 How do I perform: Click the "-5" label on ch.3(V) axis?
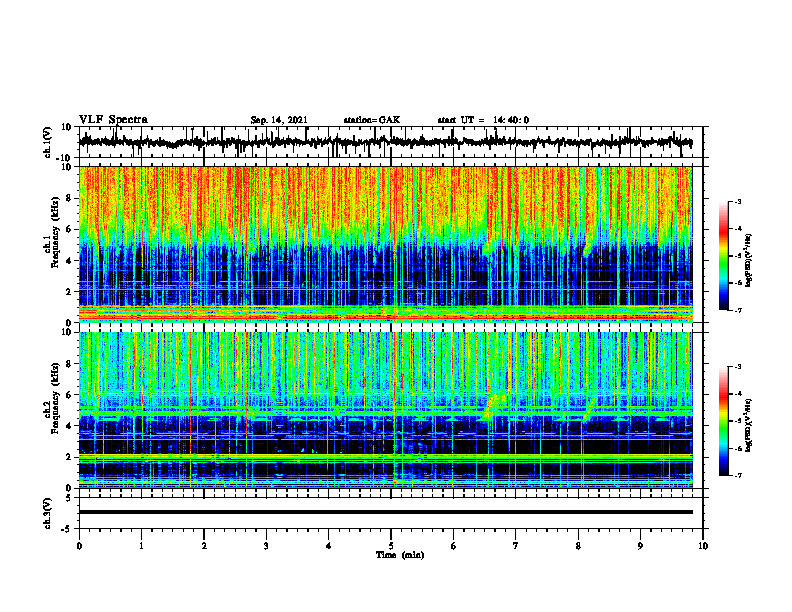coord(67,529)
